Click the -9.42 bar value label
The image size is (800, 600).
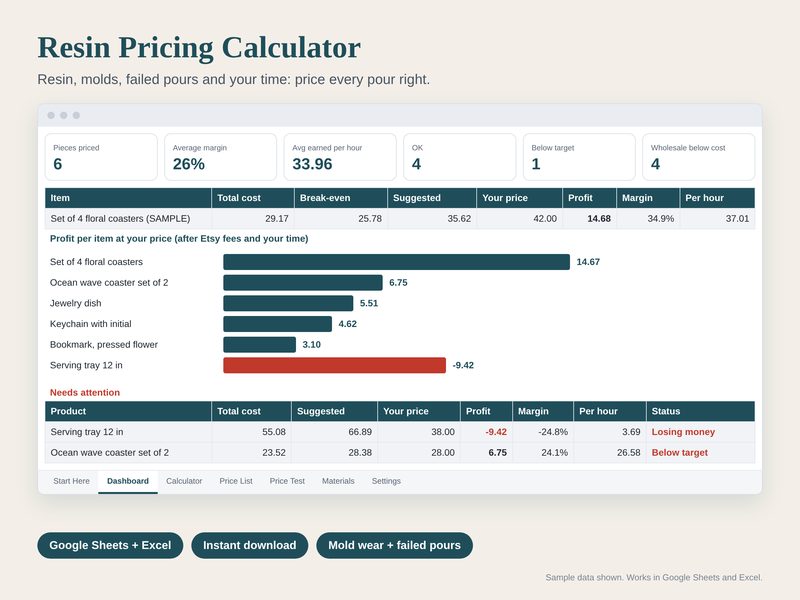[x=463, y=365]
